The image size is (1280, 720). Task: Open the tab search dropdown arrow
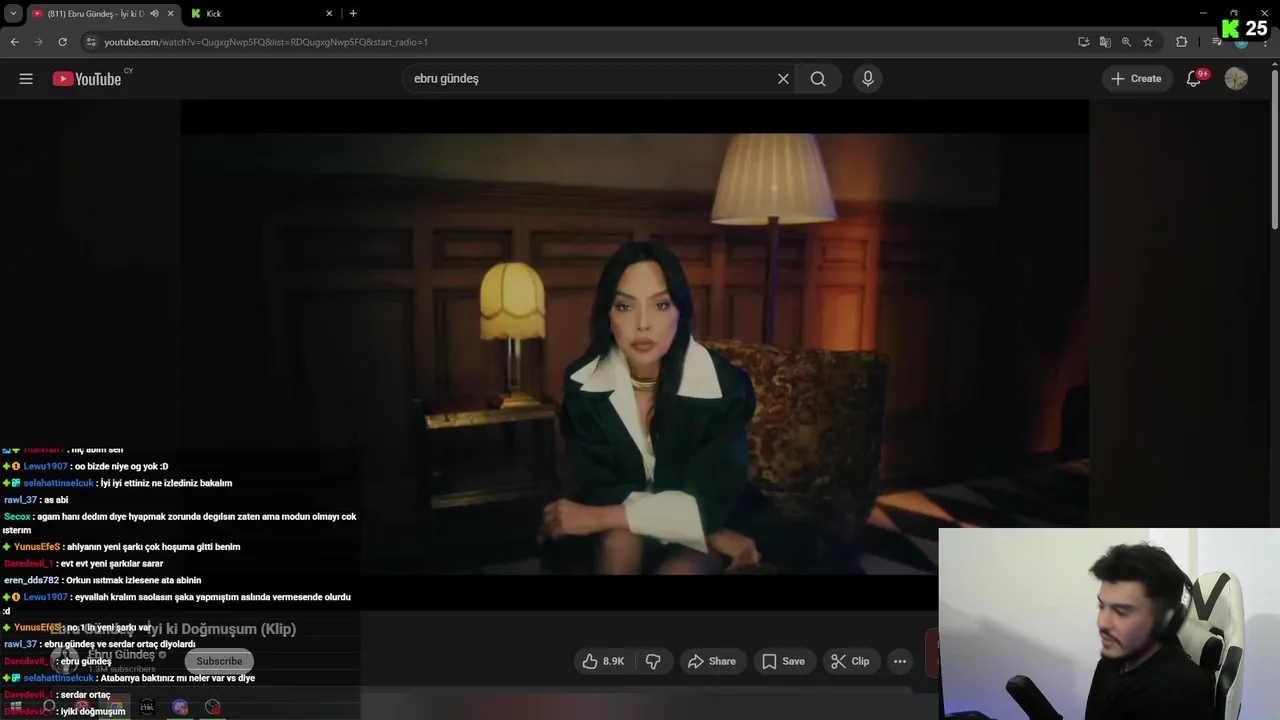(13, 13)
